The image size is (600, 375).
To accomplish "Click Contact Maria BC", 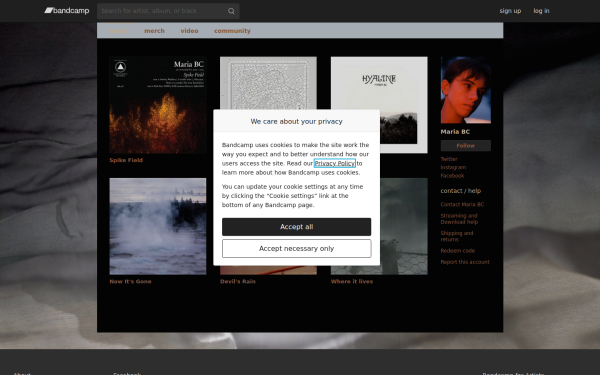I will (x=462, y=204).
